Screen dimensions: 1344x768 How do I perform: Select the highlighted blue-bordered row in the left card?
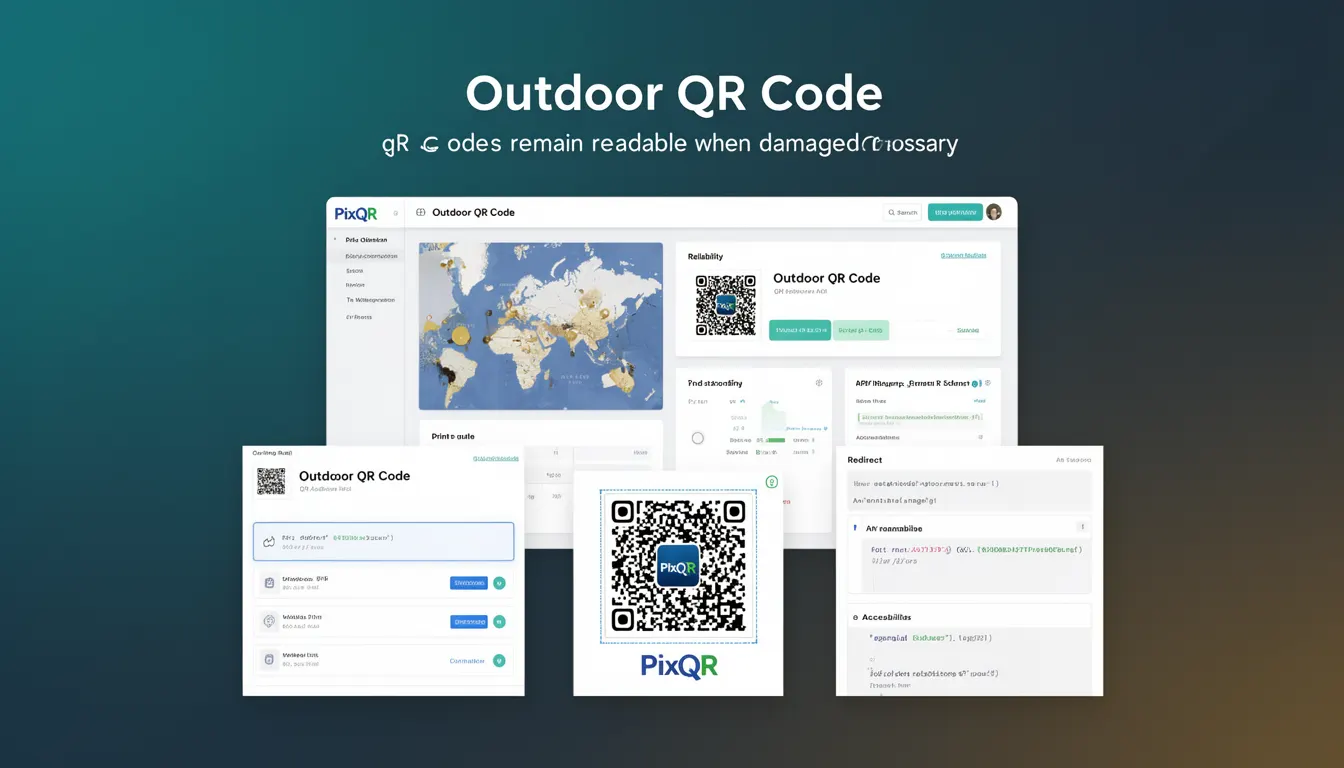pyautogui.click(x=383, y=541)
